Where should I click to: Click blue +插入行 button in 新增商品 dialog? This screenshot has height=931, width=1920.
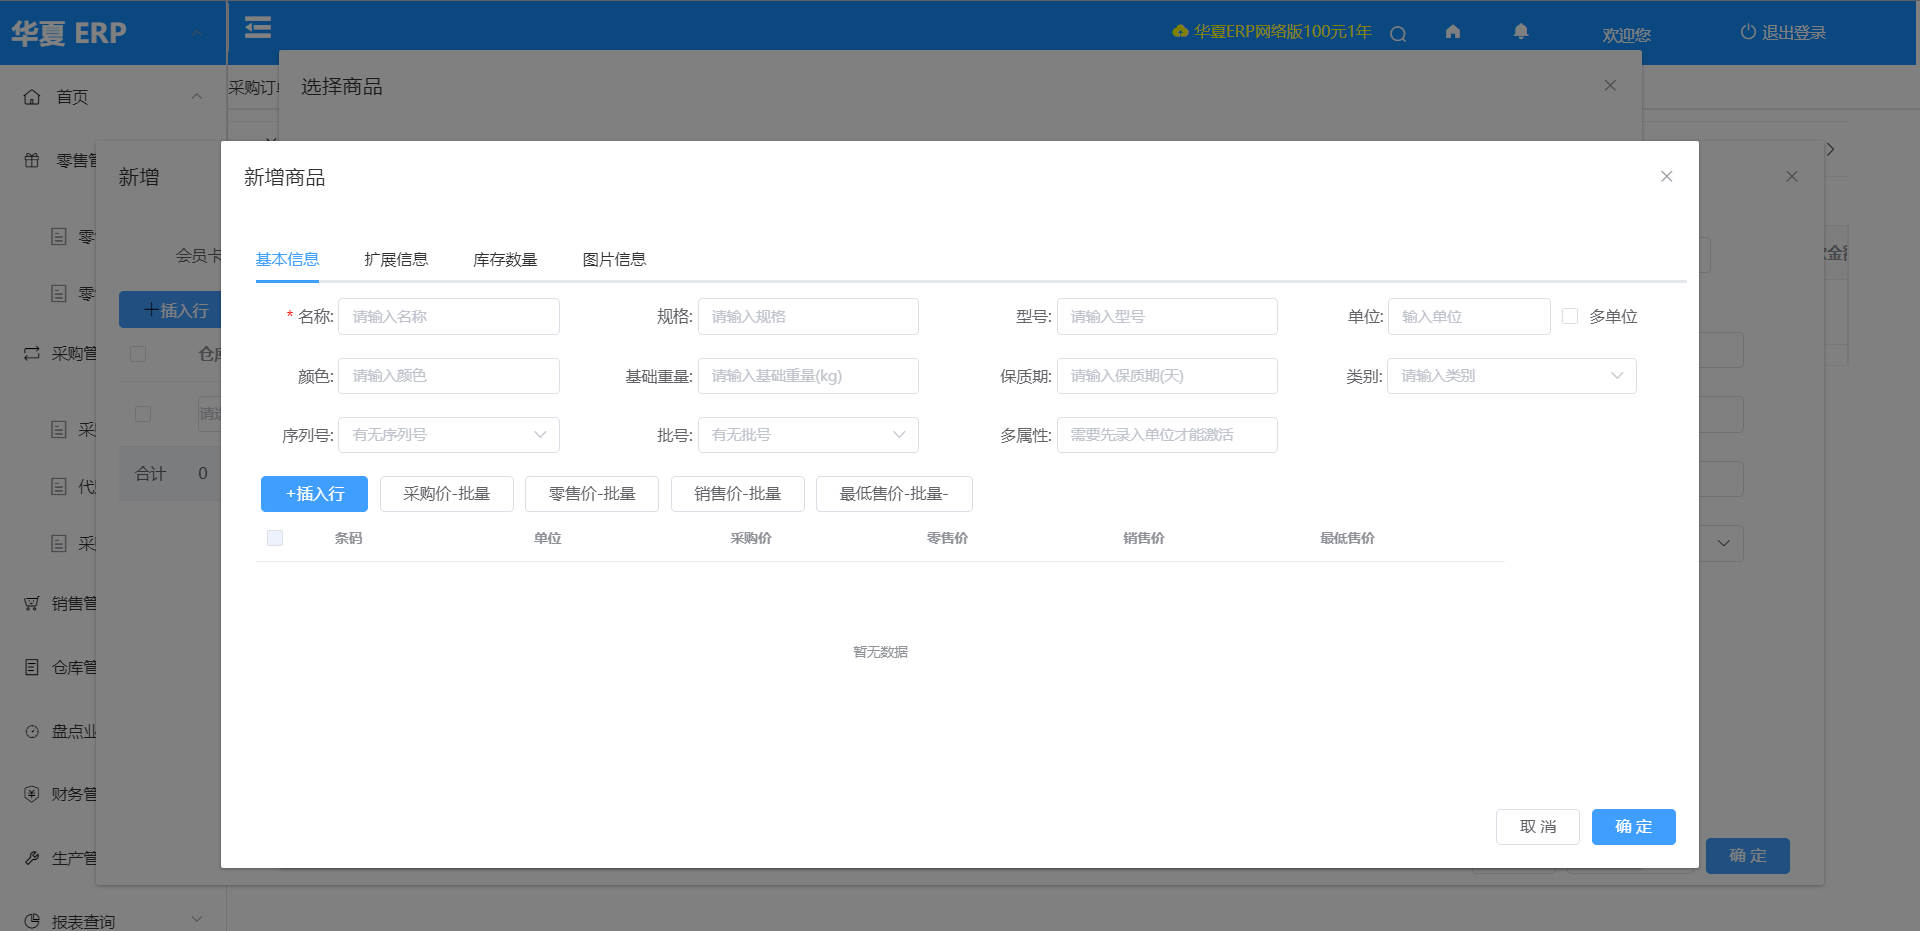pos(314,494)
